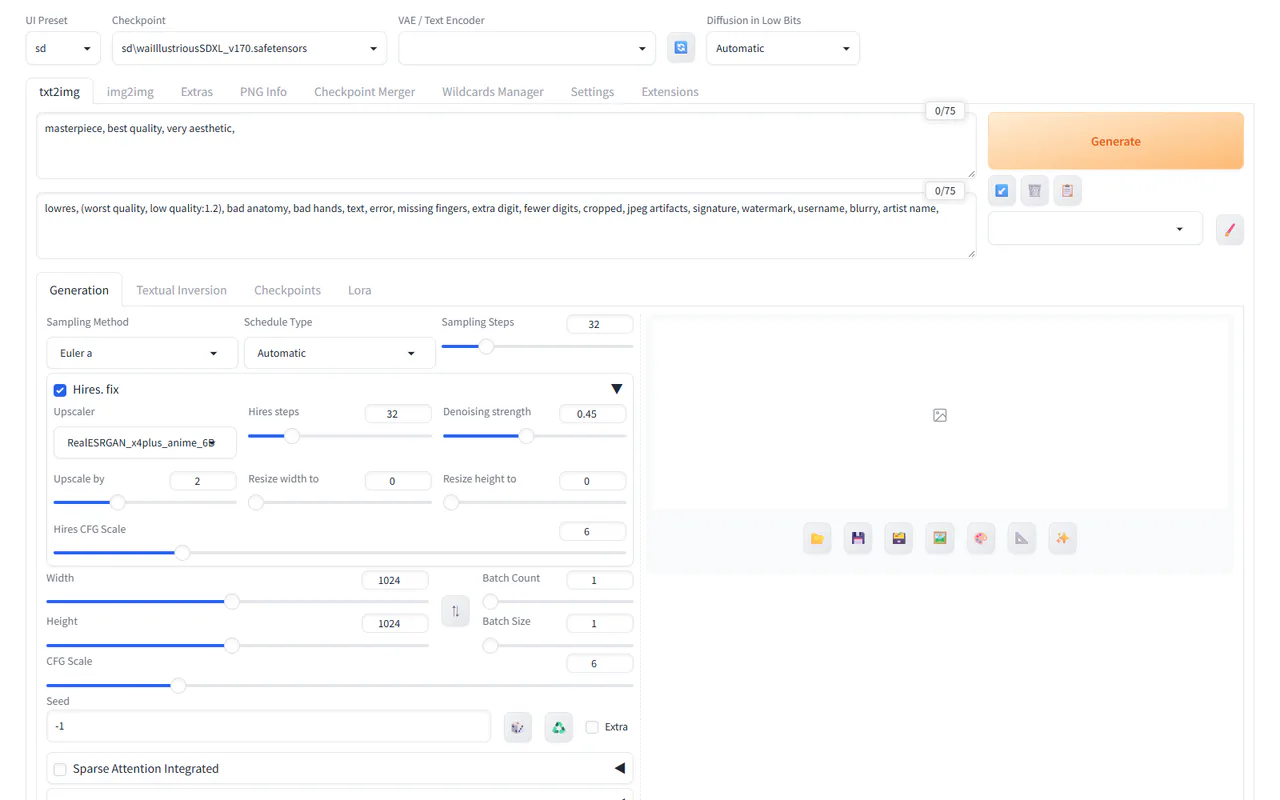Image resolution: width=1280 pixels, height=800 pixels.
Task: Send the image to img2img (picture icon)
Action: tap(940, 538)
